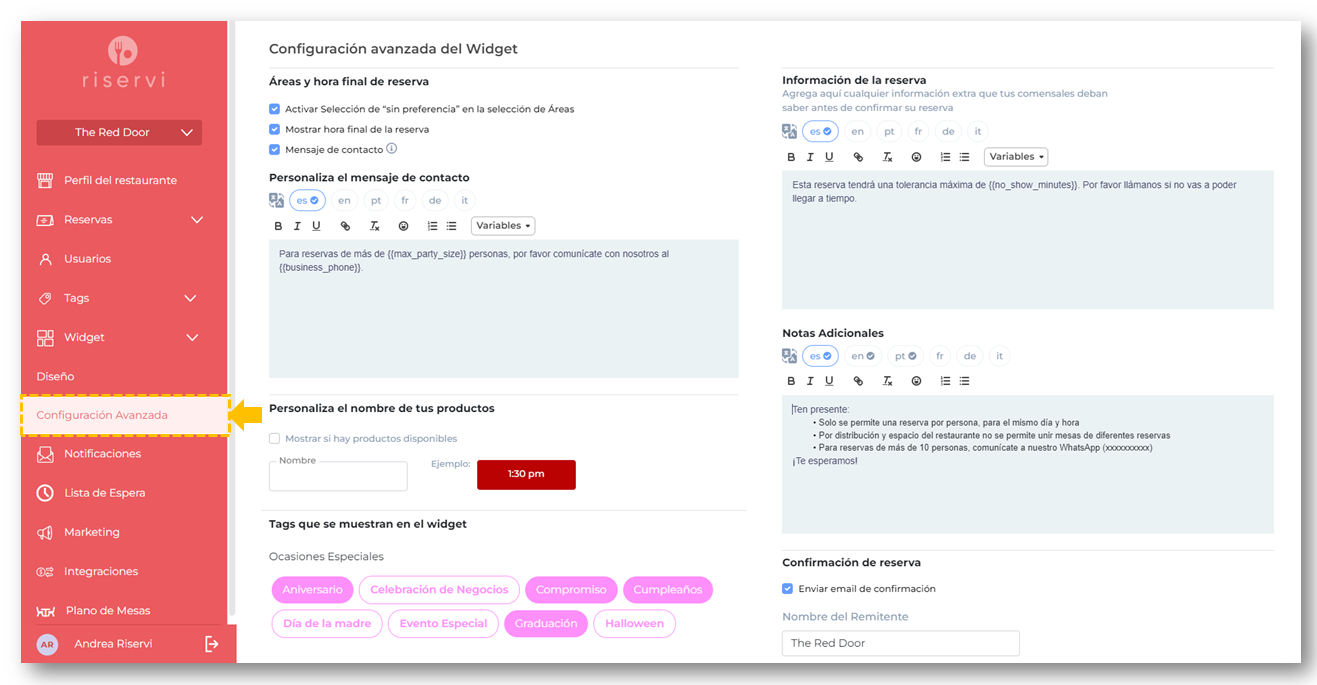Select 'pt' language for contact message
The width and height of the screenshot is (1317, 685).
coord(375,200)
